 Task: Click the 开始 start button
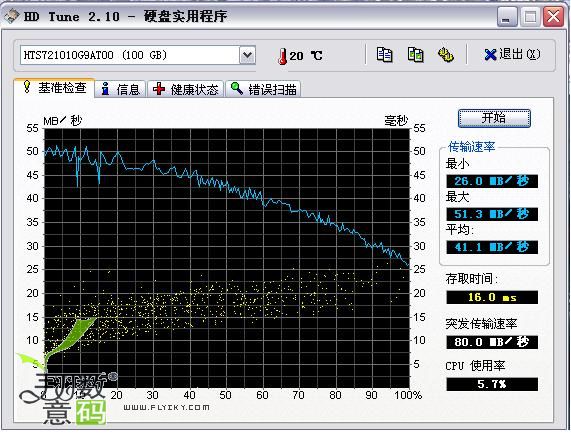(494, 118)
